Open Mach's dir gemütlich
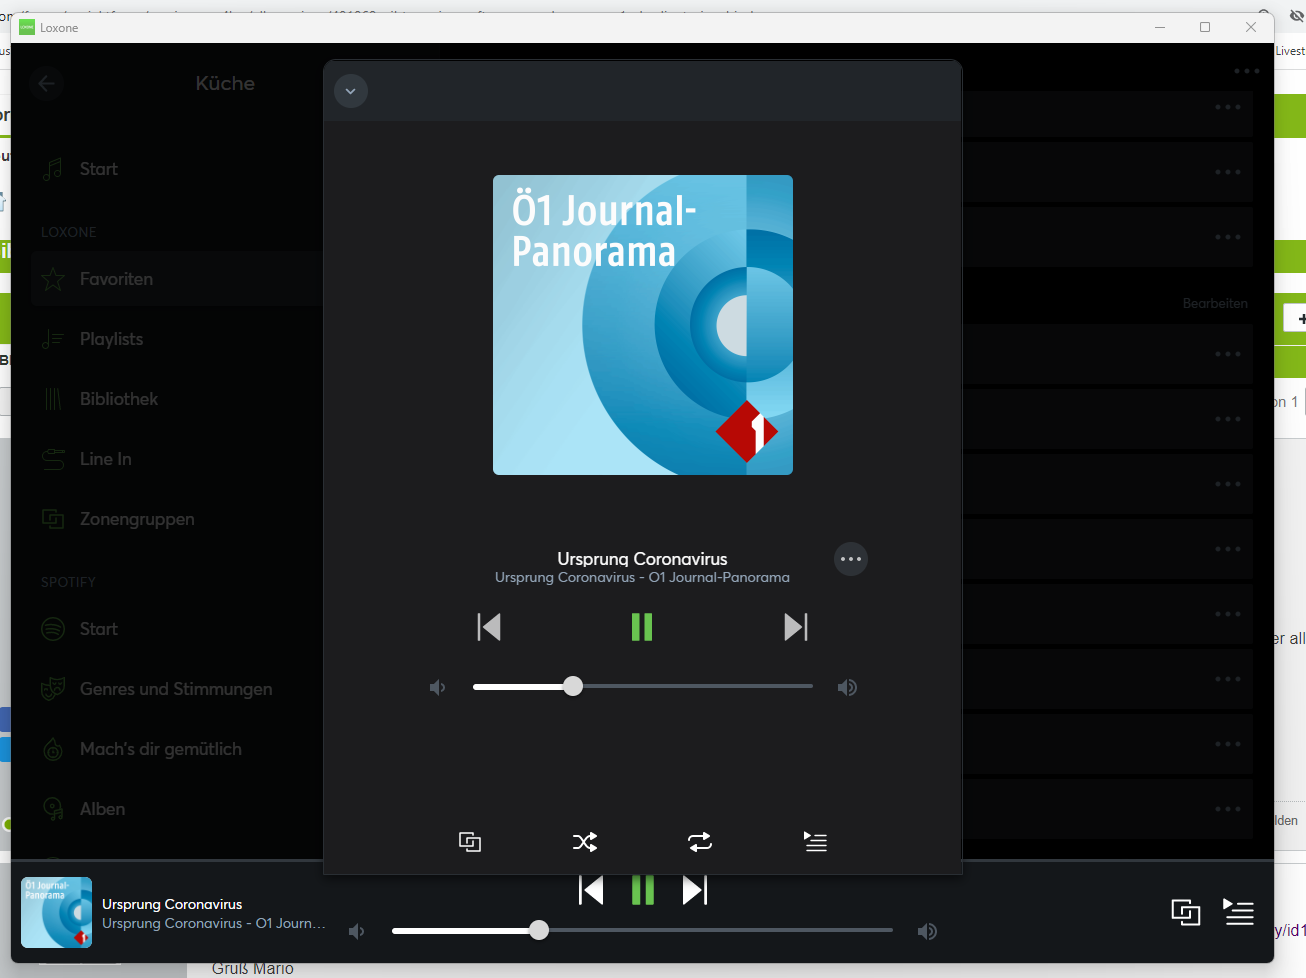This screenshot has width=1306, height=978. pyautogui.click(x=176, y=749)
